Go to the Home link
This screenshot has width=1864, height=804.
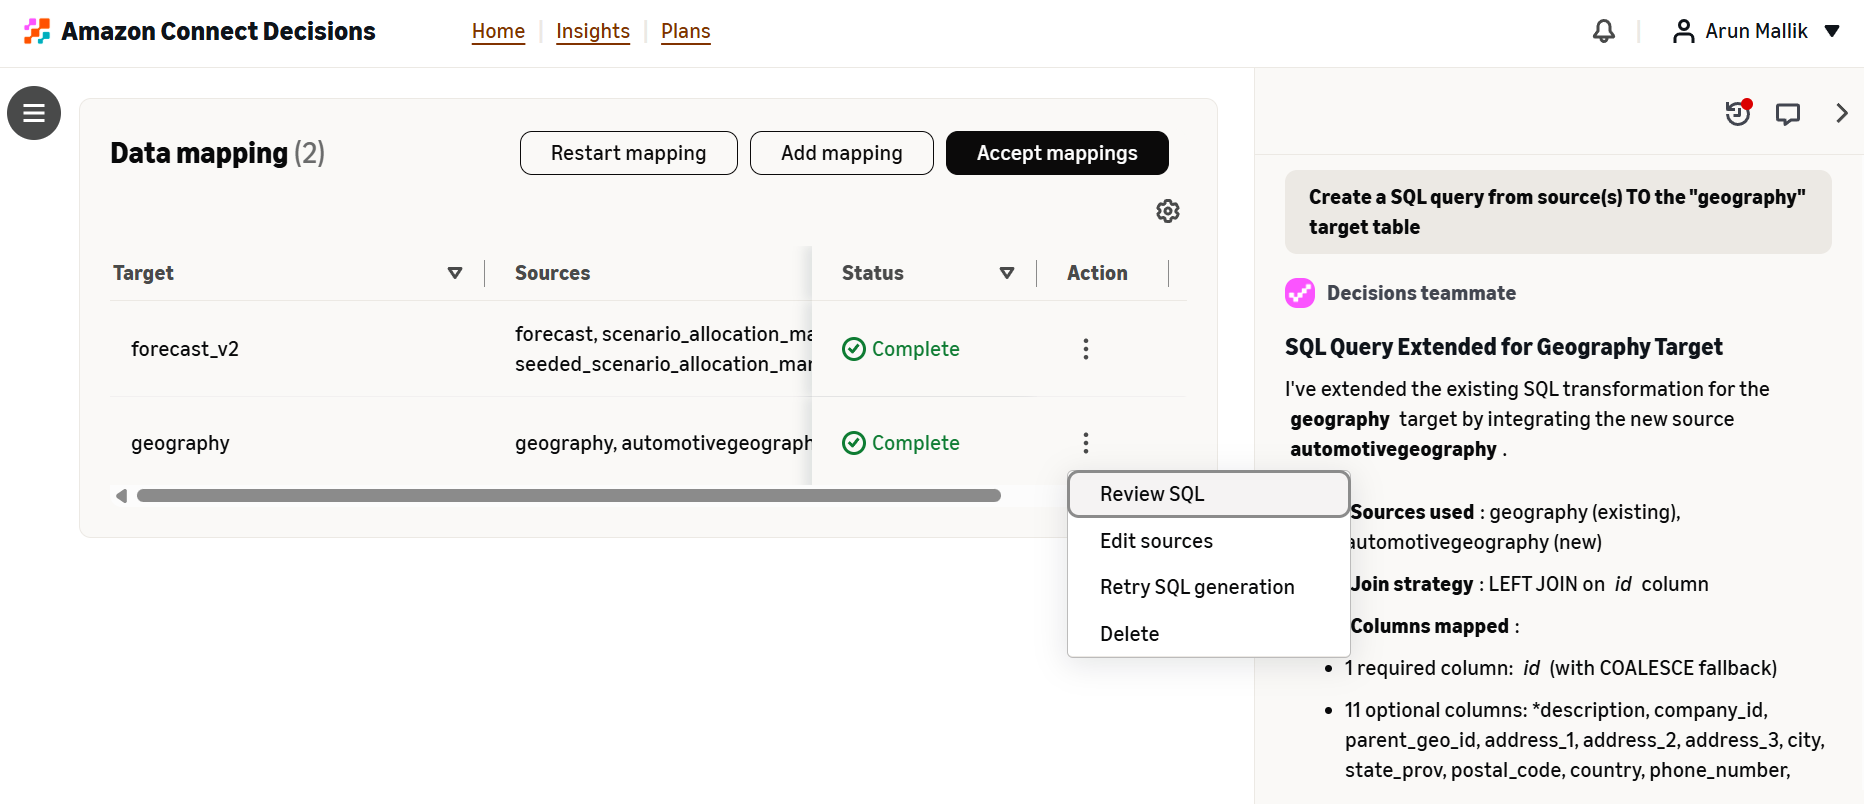[x=498, y=31]
